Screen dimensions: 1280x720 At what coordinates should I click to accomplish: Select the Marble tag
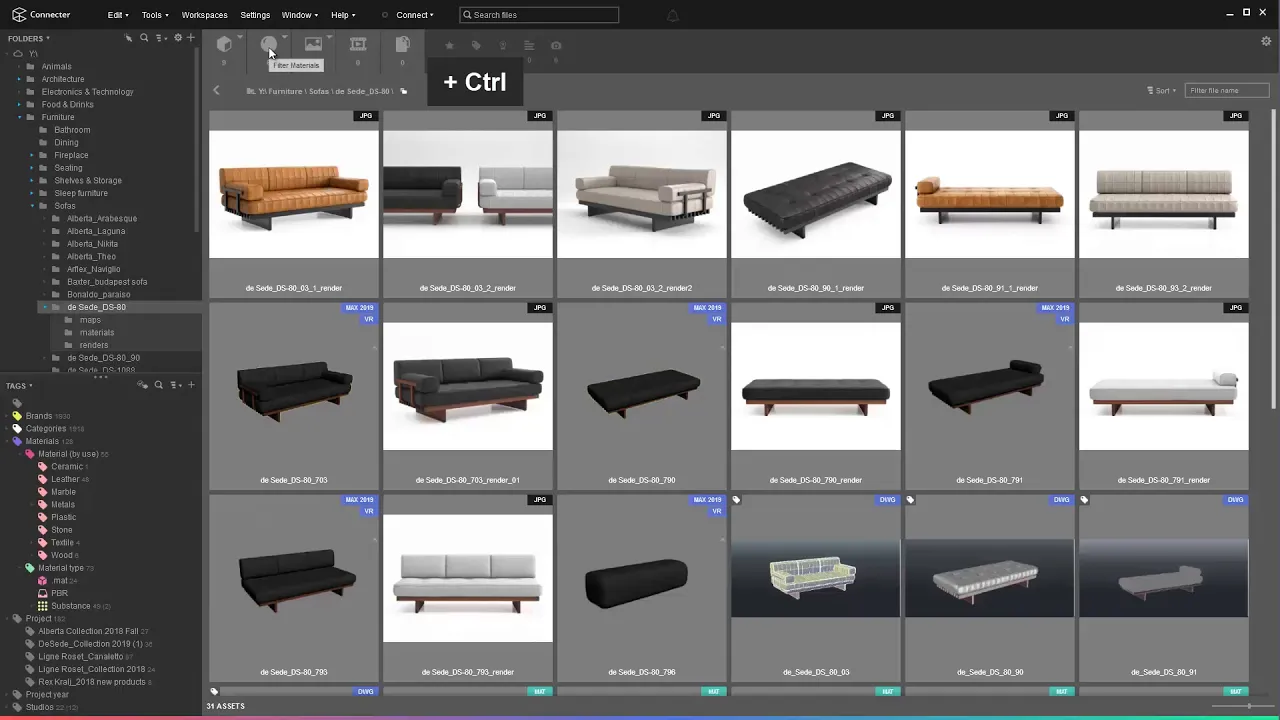tap(63, 492)
